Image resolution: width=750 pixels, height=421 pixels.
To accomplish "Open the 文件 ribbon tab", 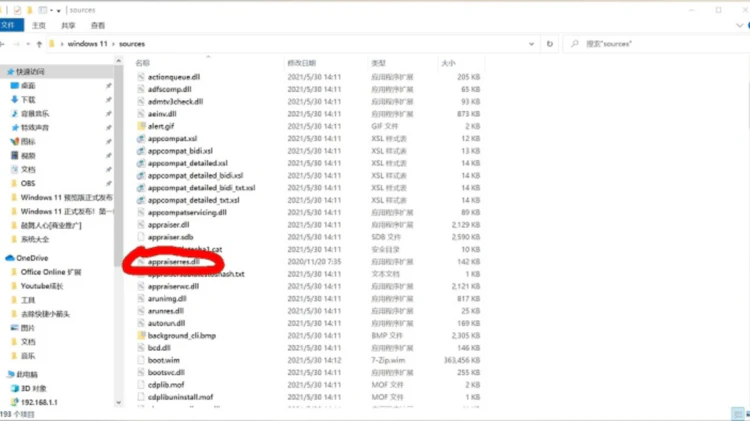I will click(10, 25).
